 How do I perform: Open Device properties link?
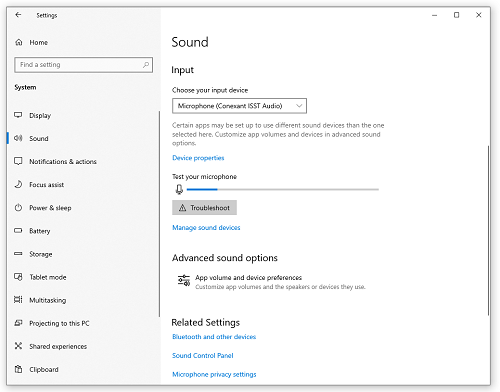(x=198, y=158)
